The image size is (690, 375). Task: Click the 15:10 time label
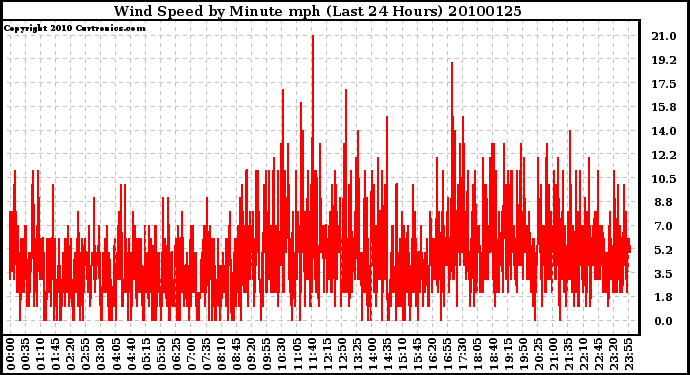pyautogui.click(x=402, y=354)
